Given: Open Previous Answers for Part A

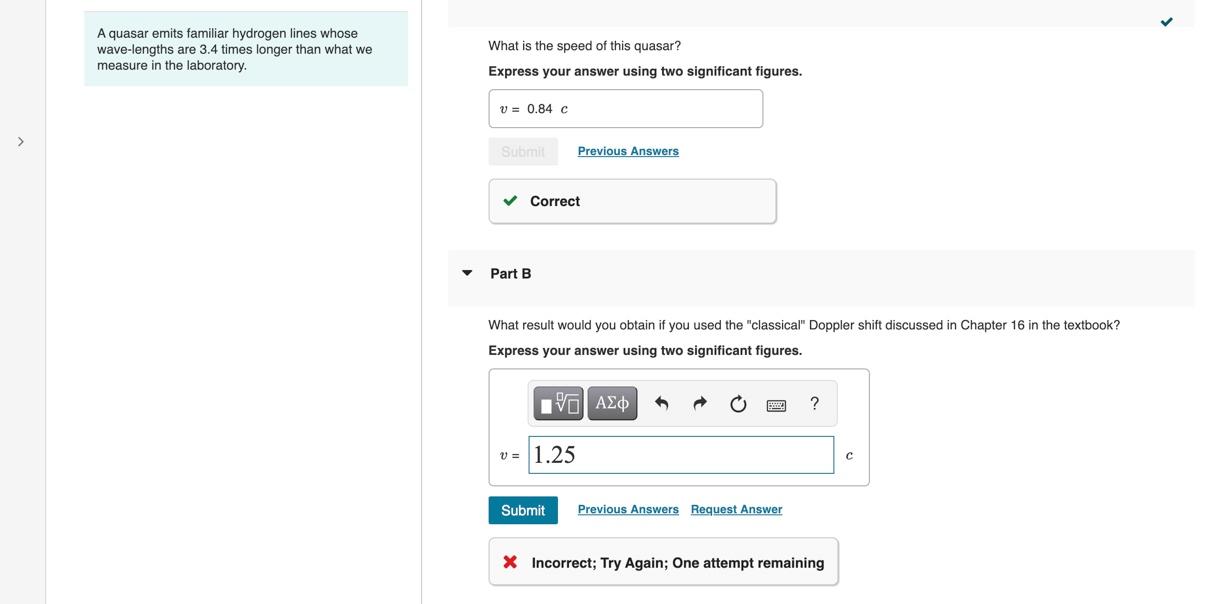Looking at the screenshot, I should tap(628, 151).
